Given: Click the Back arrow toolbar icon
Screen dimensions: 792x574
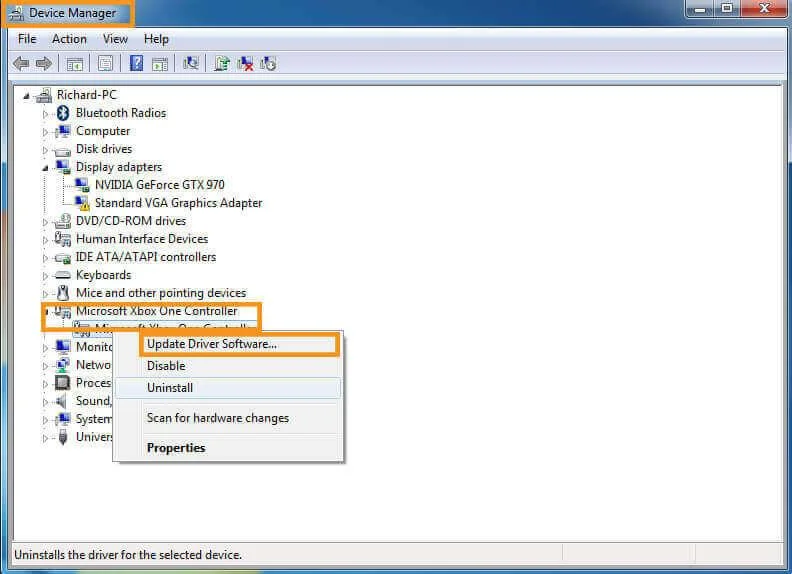Looking at the screenshot, I should 21,64.
